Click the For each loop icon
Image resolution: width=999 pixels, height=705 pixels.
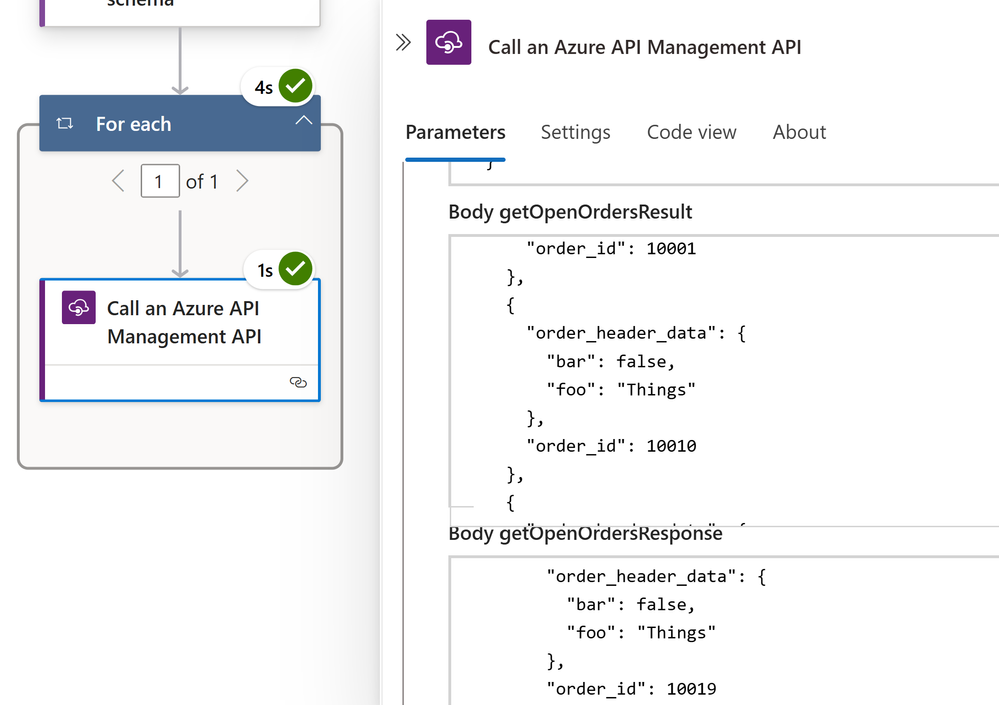point(64,124)
